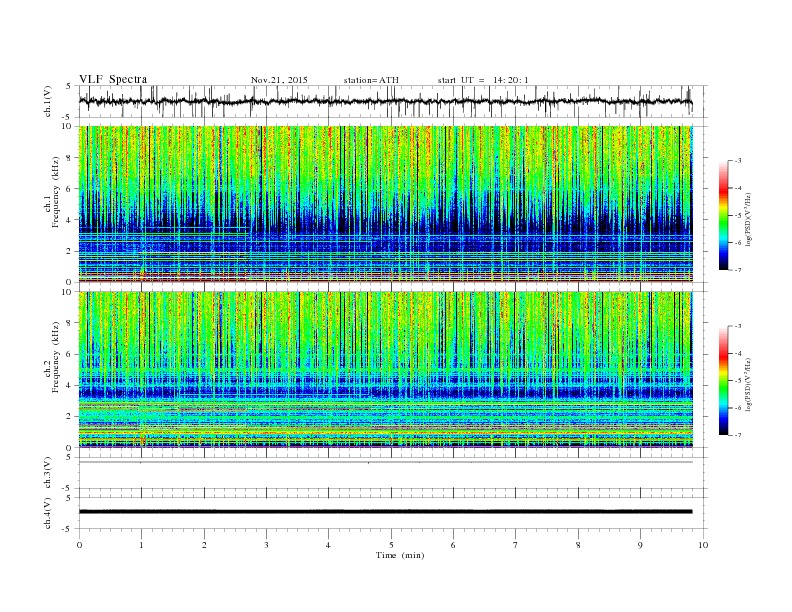
Task: Click time axis tick label "3"
Action: (x=266, y=545)
